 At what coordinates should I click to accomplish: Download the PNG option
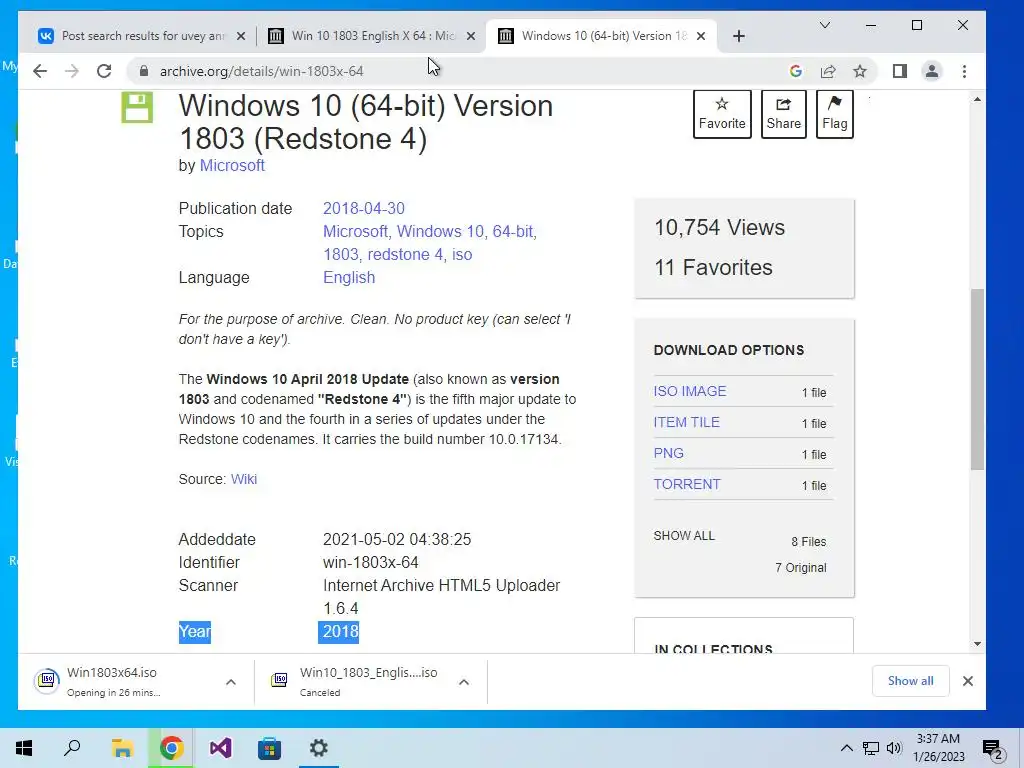click(669, 453)
